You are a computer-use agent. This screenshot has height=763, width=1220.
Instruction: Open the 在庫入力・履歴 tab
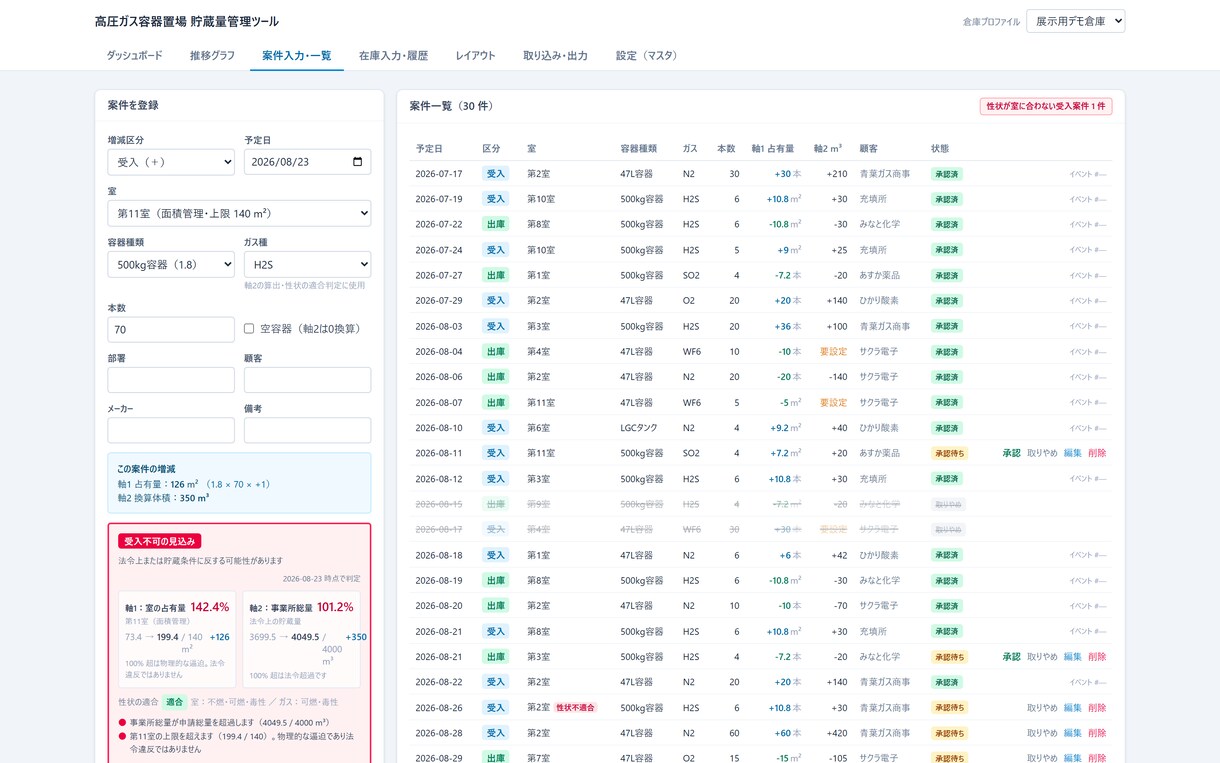393,56
